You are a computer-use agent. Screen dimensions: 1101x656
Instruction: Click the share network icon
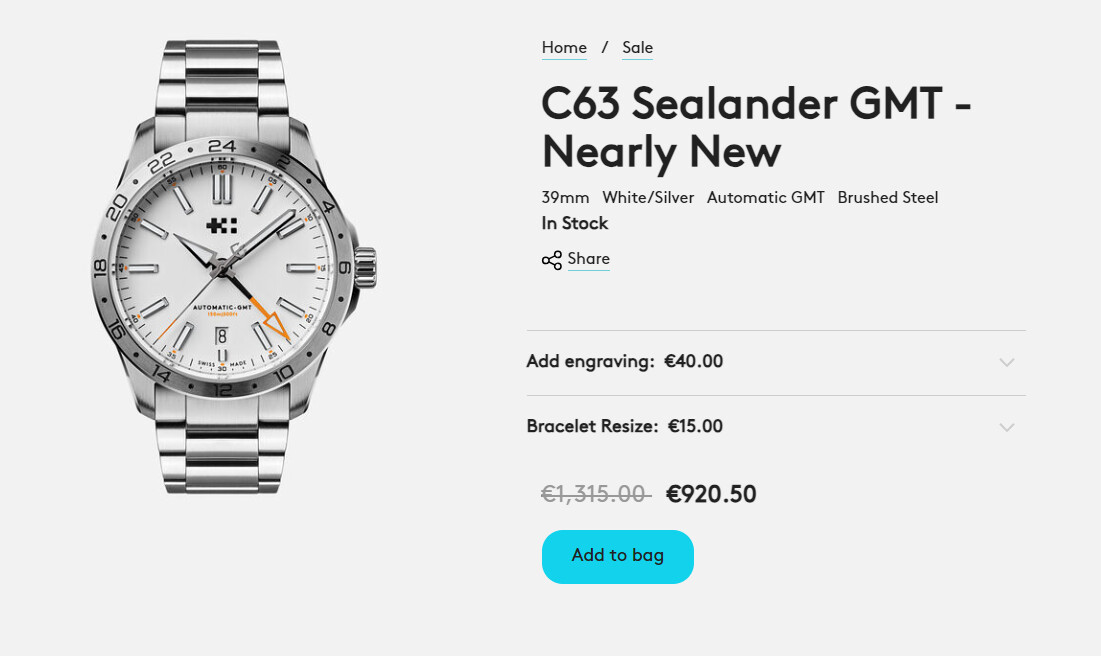pos(552,261)
